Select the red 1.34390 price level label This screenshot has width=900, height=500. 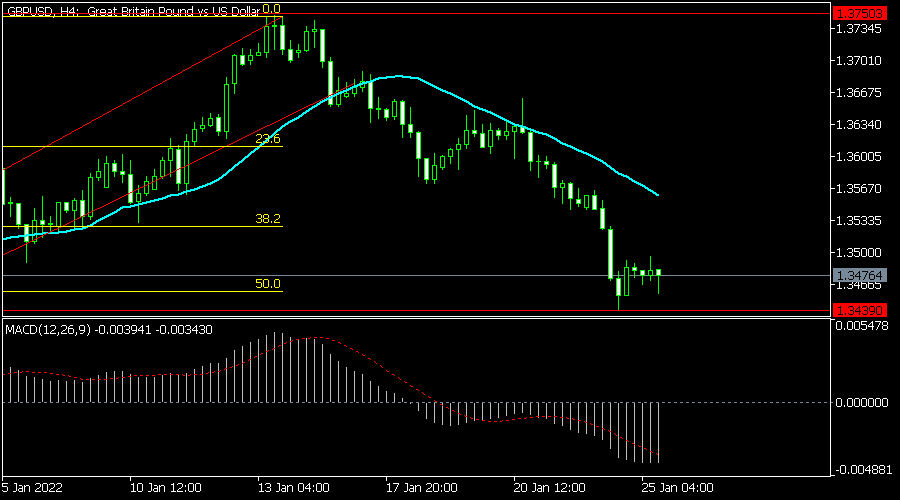859,311
